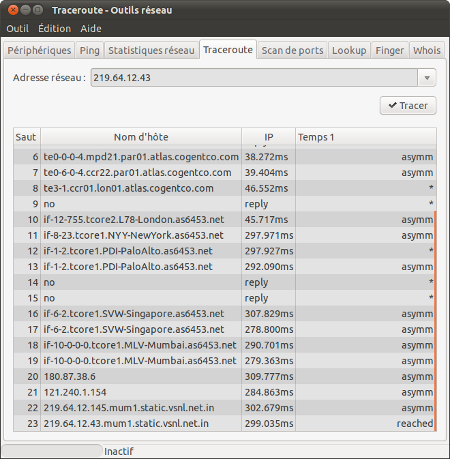
Task: Click the 297.927ms value
Action: pyautogui.click(x=269, y=251)
